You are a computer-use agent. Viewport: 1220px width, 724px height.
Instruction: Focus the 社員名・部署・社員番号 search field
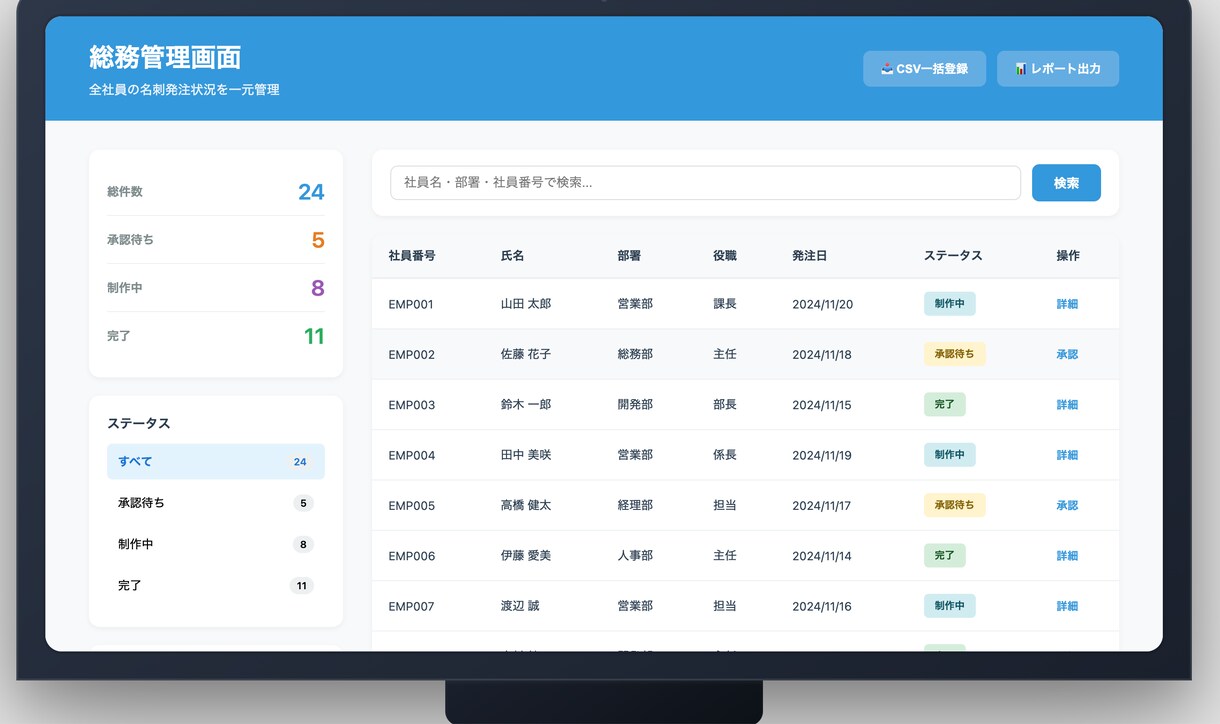coord(705,183)
